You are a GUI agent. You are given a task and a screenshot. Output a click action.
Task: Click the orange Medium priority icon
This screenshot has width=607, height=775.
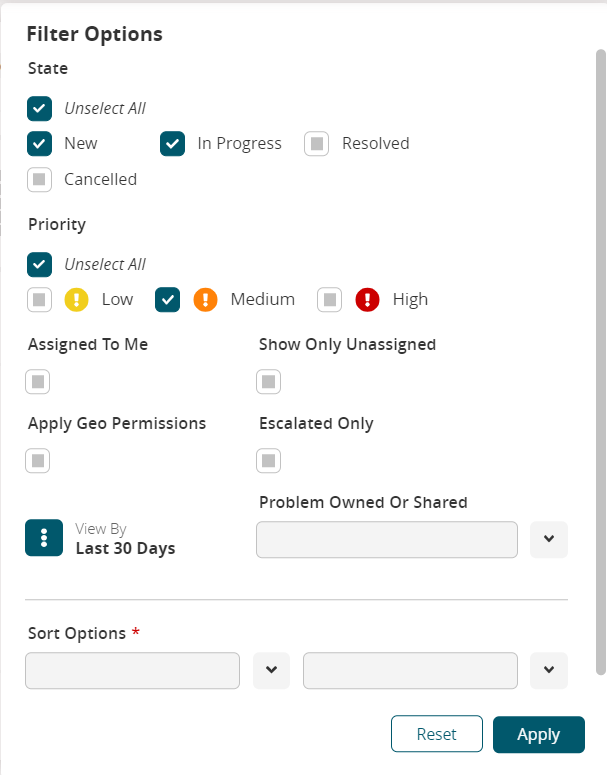click(205, 299)
